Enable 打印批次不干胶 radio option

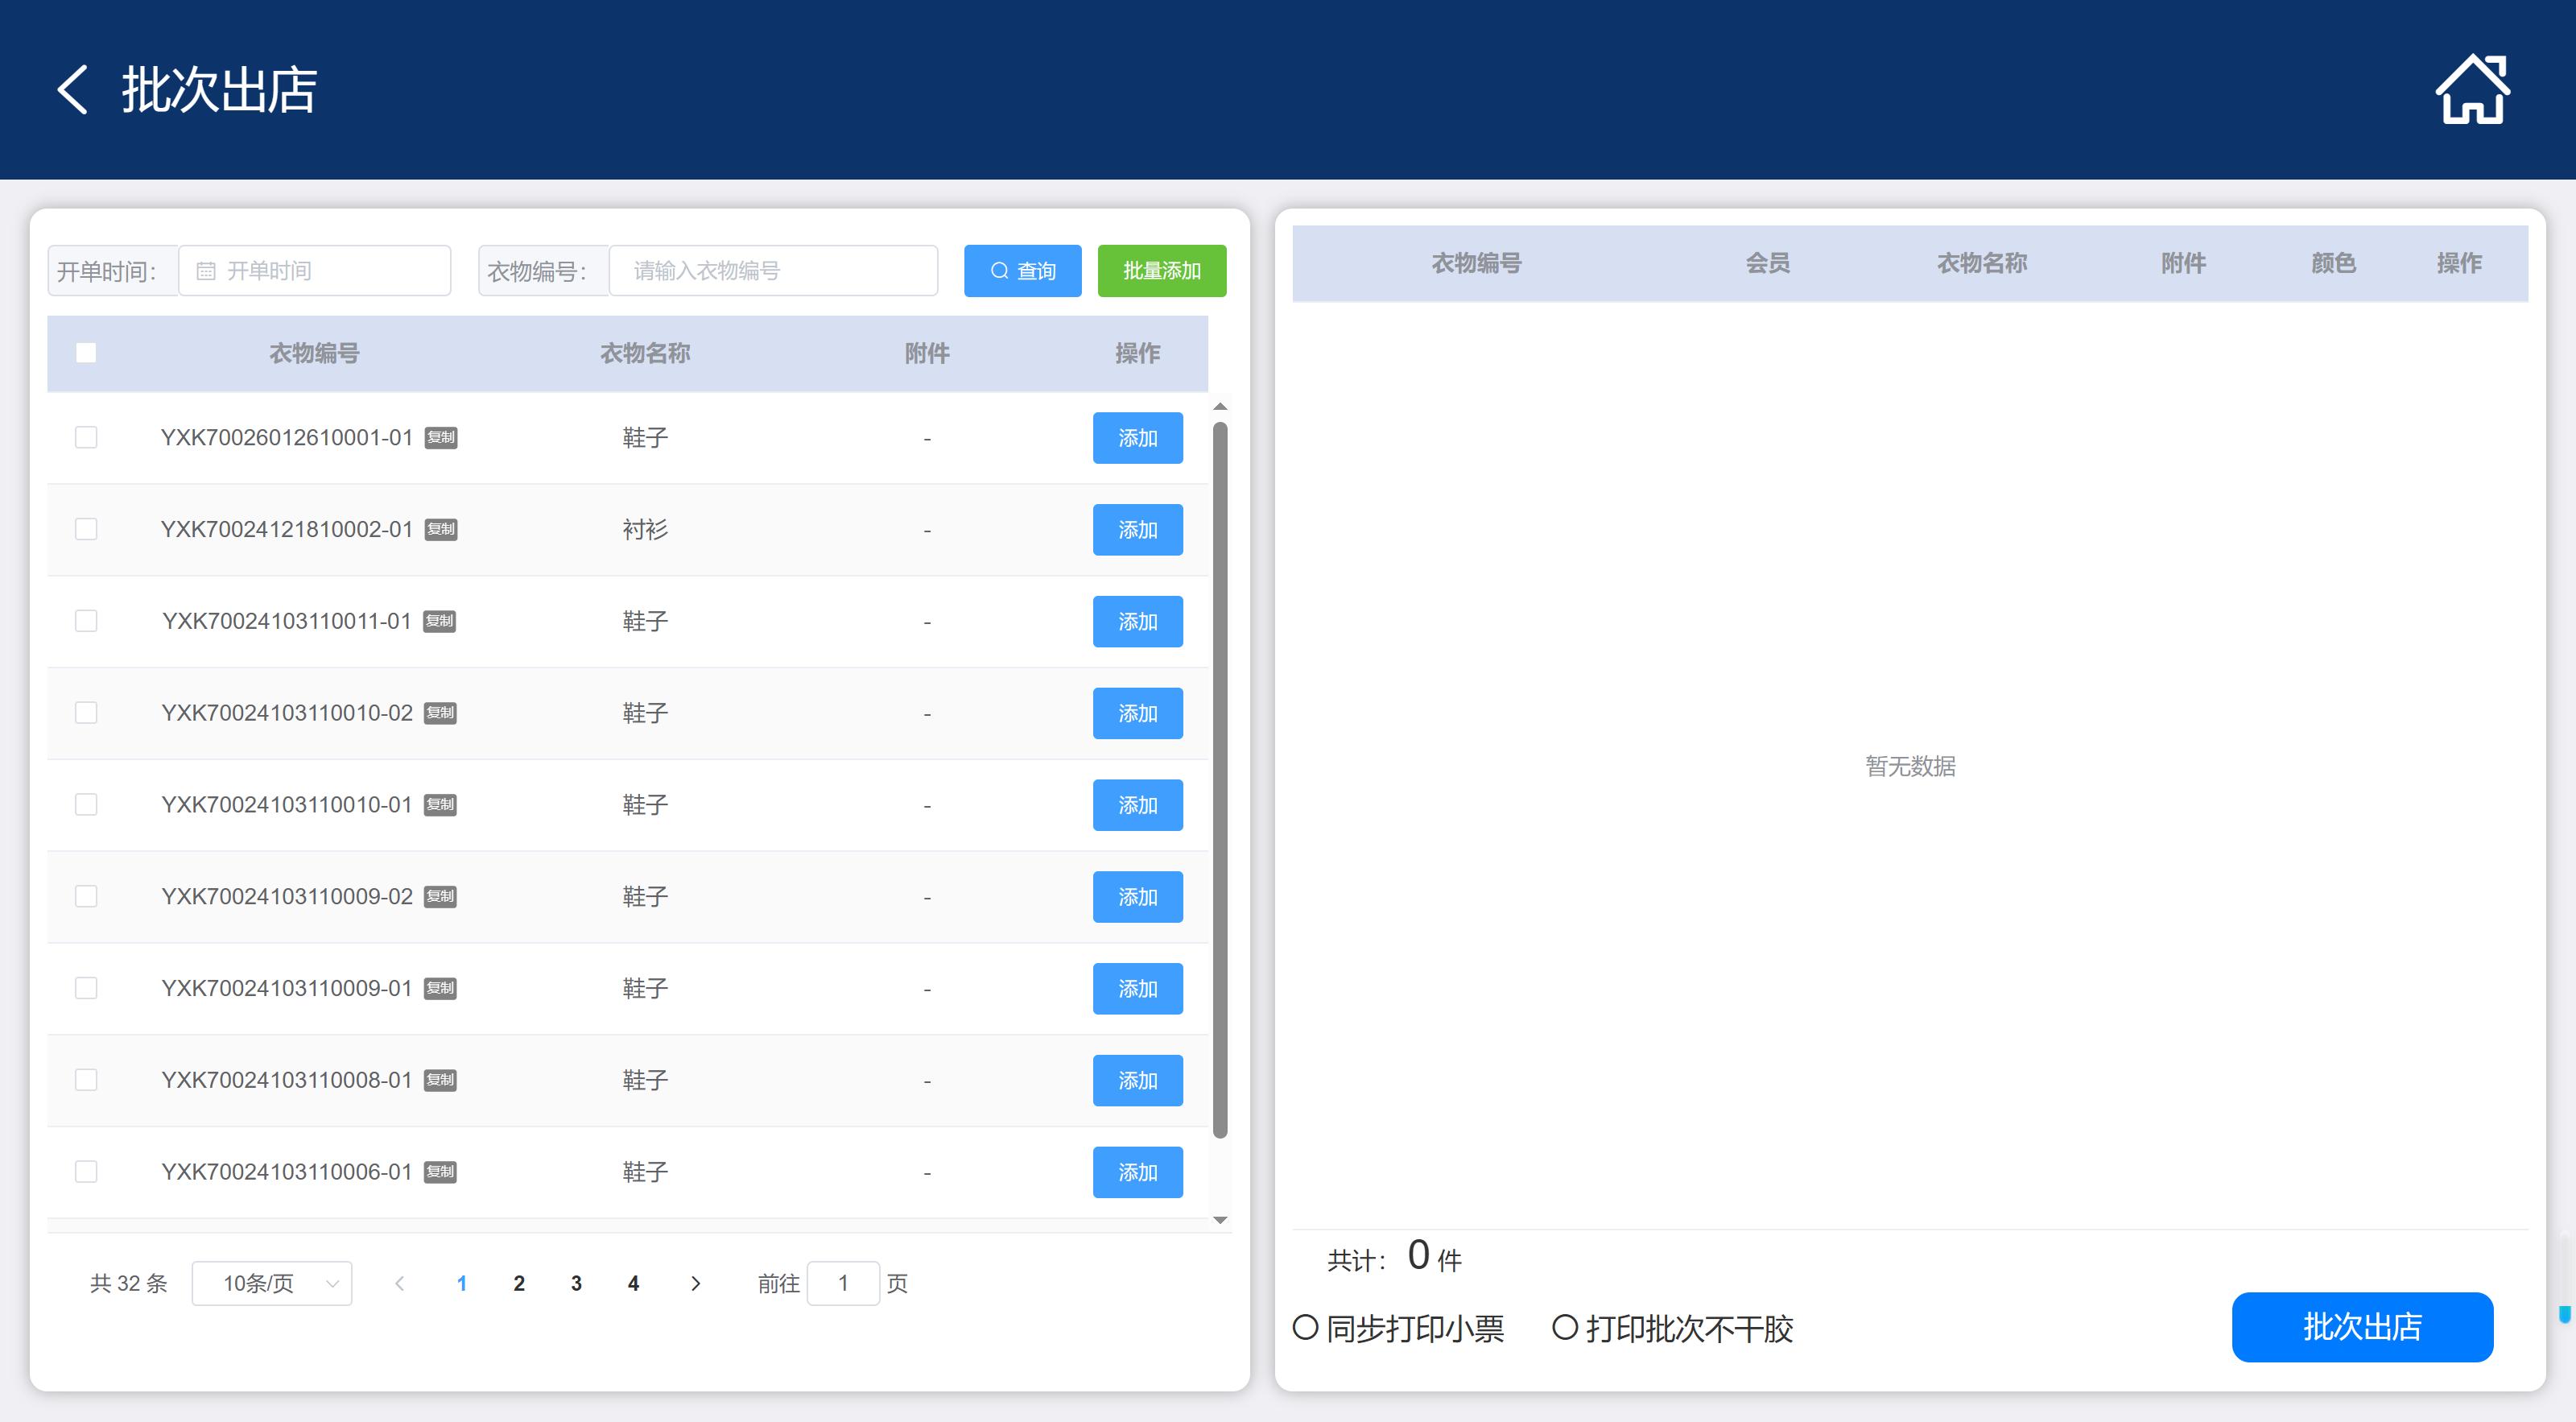pyautogui.click(x=1564, y=1328)
